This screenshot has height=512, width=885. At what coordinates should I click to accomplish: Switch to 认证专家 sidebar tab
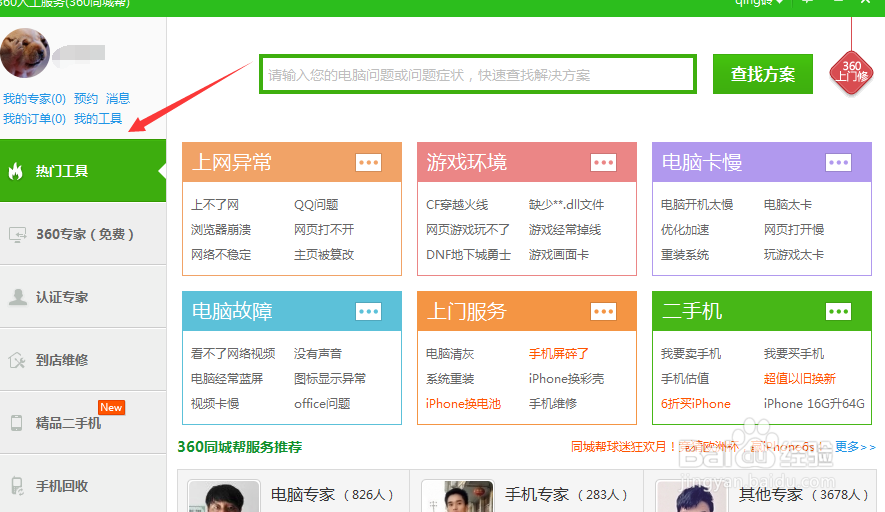(83, 297)
